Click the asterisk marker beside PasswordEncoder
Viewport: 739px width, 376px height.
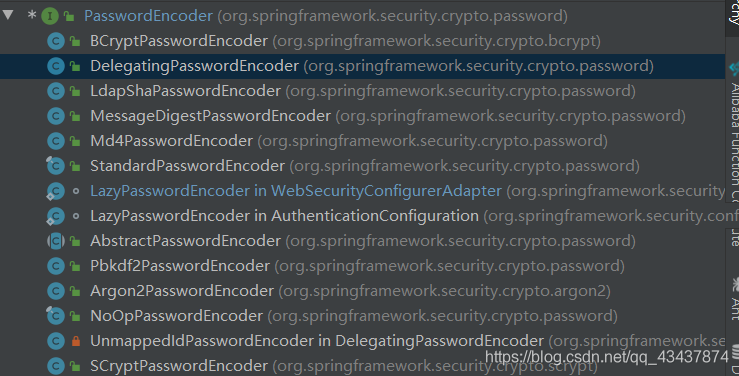click(x=32, y=15)
